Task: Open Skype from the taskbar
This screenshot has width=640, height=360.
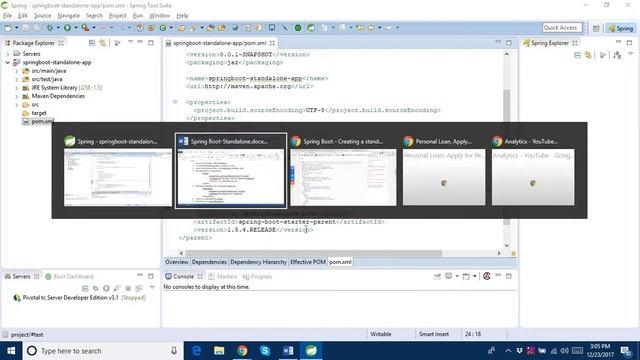Action: (x=265, y=351)
